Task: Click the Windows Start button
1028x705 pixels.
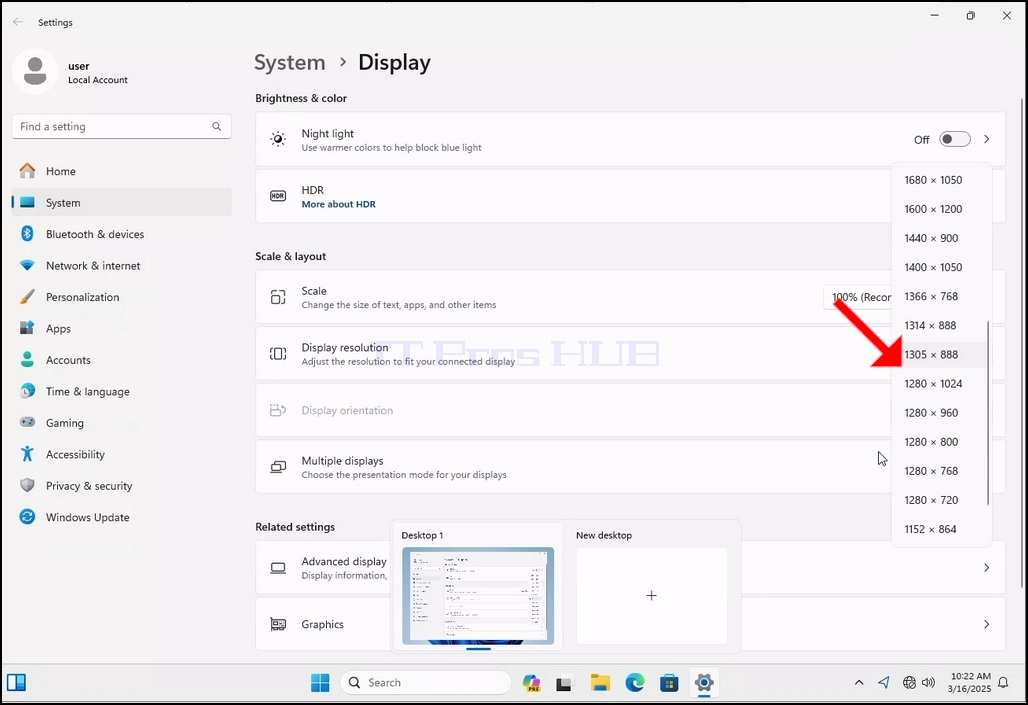Action: click(320, 683)
